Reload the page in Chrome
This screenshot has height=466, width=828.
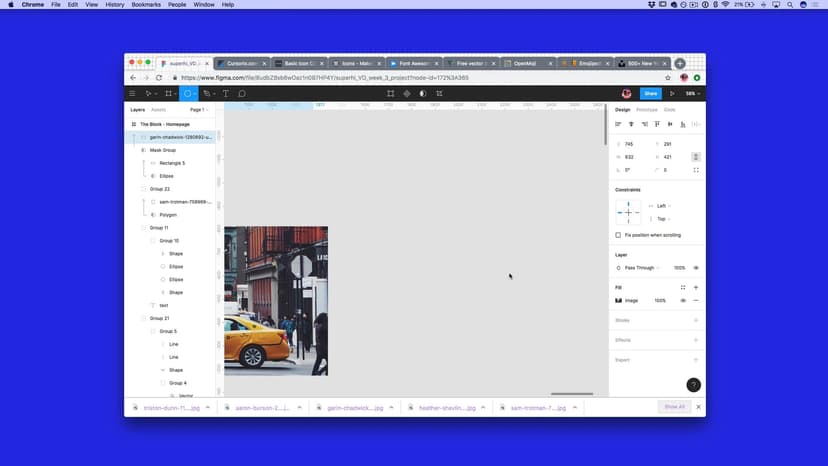[x=158, y=78]
